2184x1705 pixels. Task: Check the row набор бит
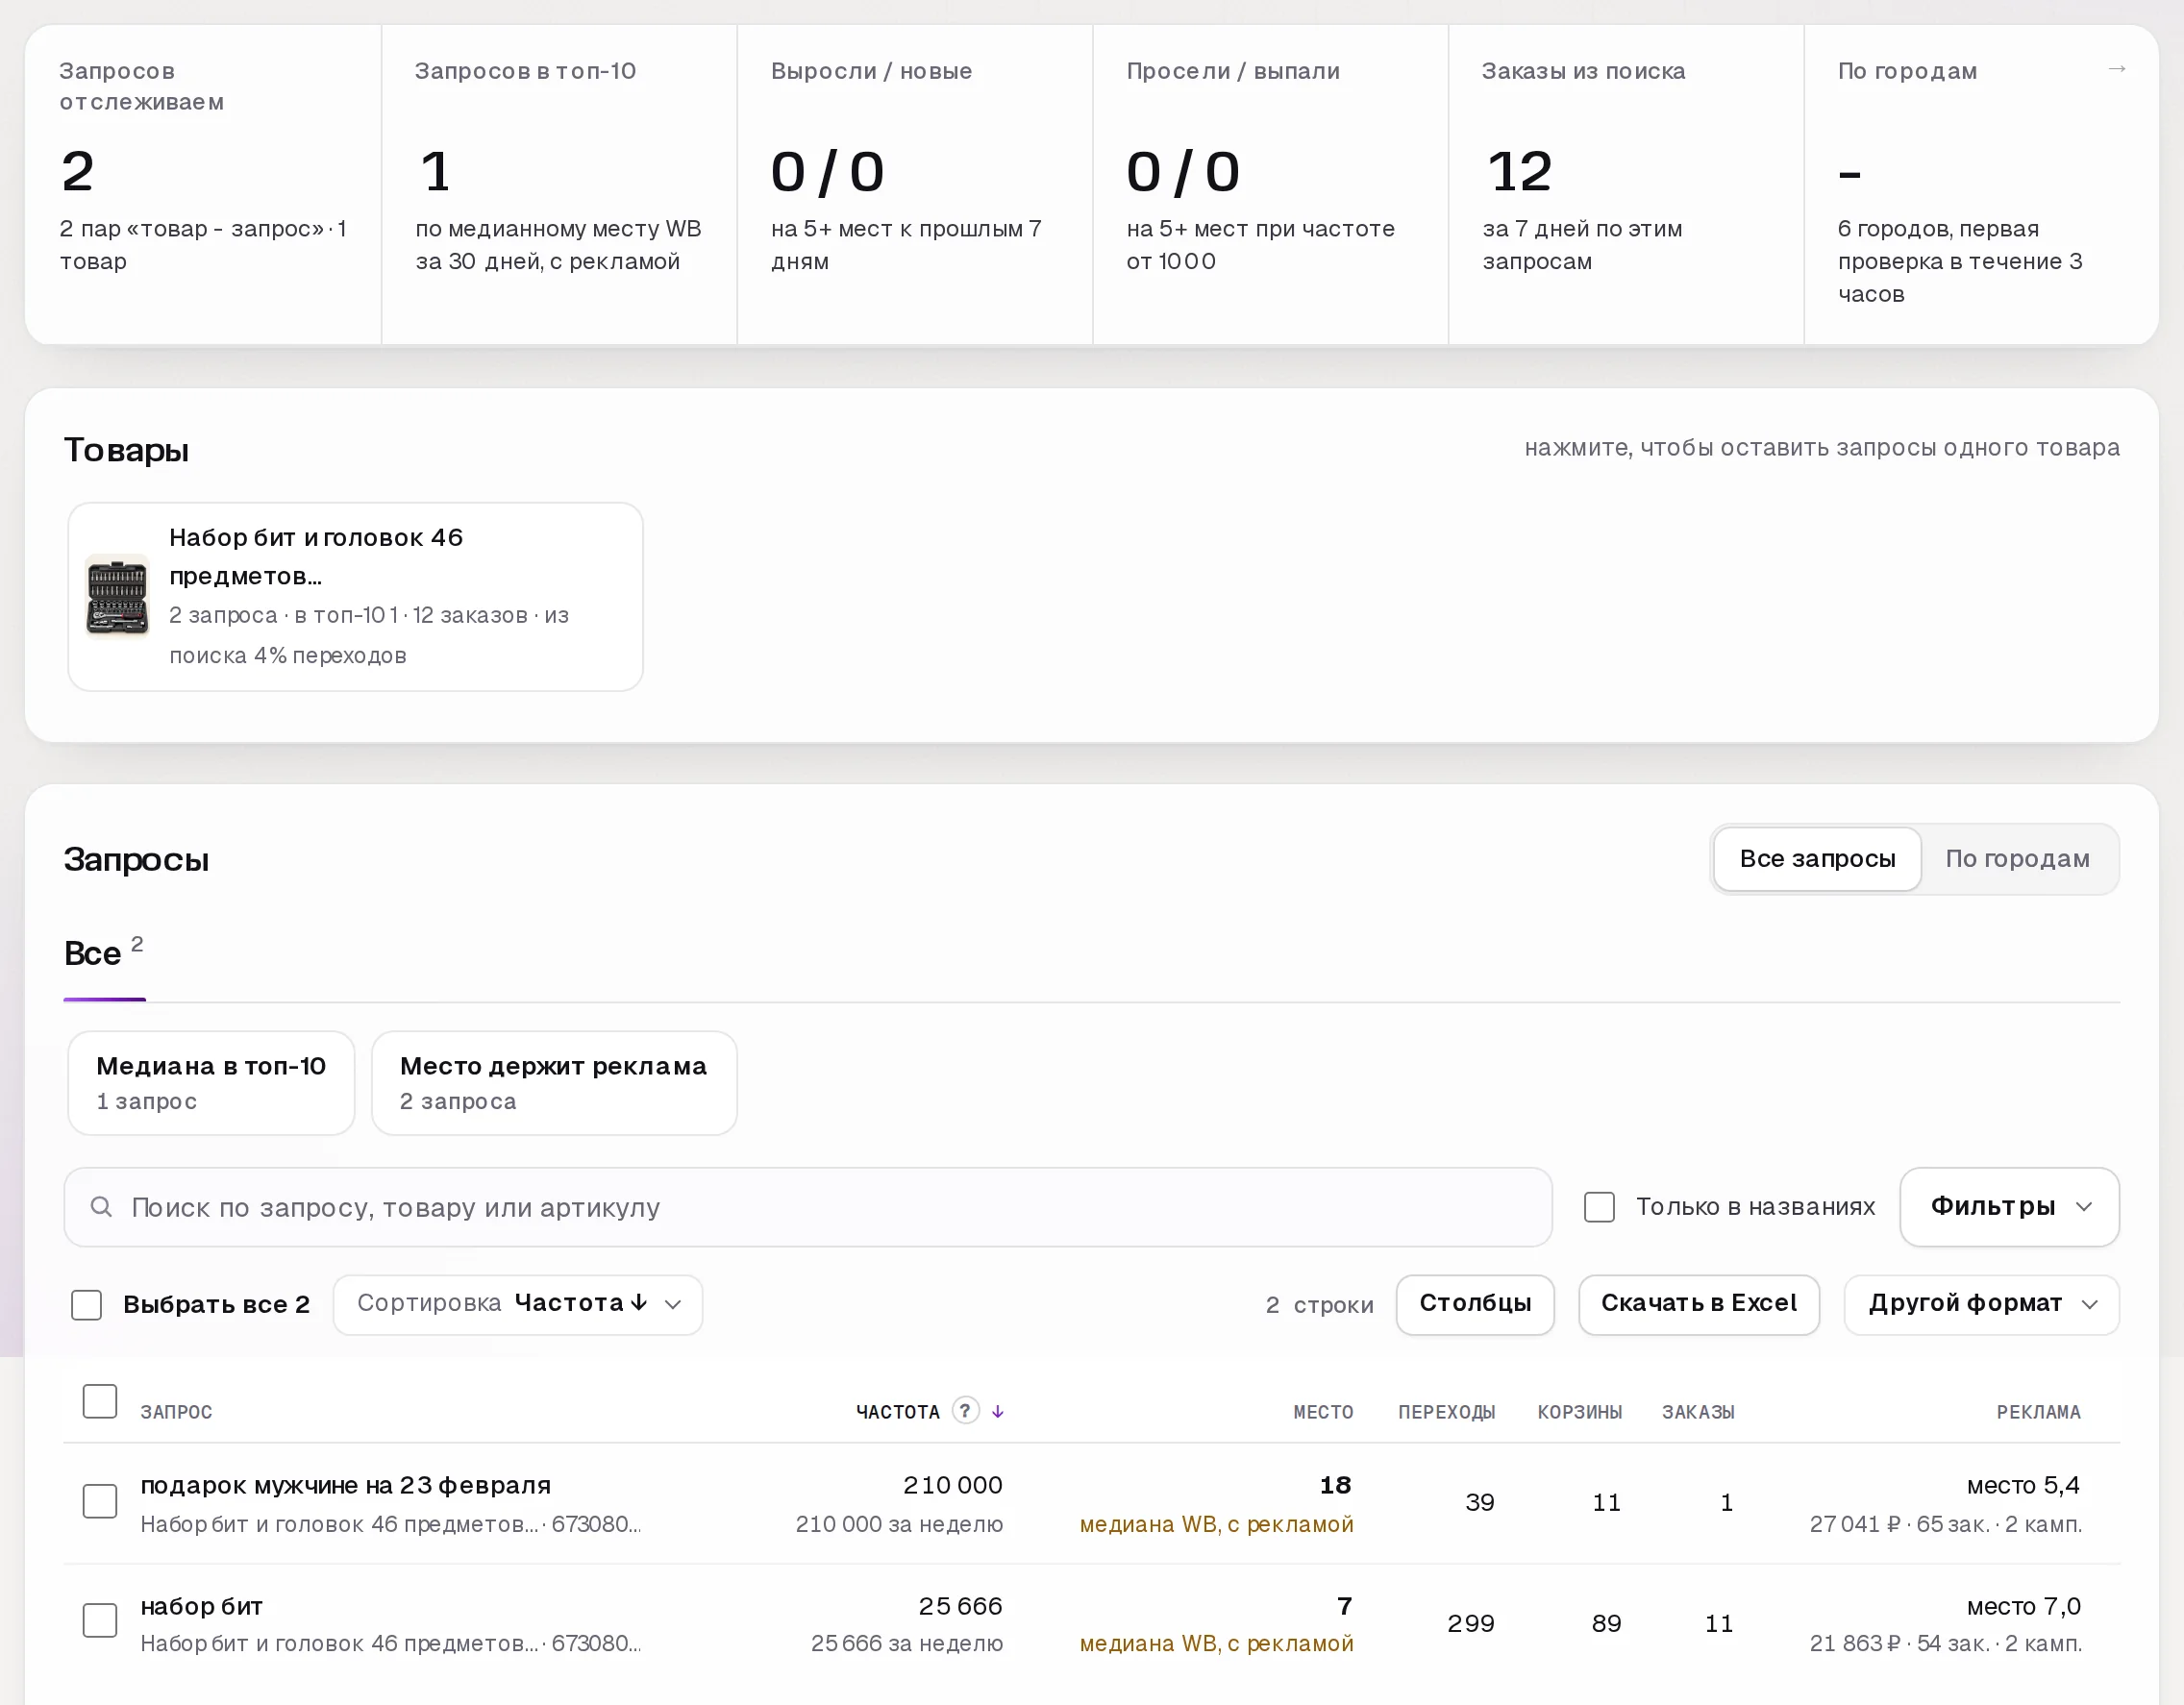tap(100, 1621)
